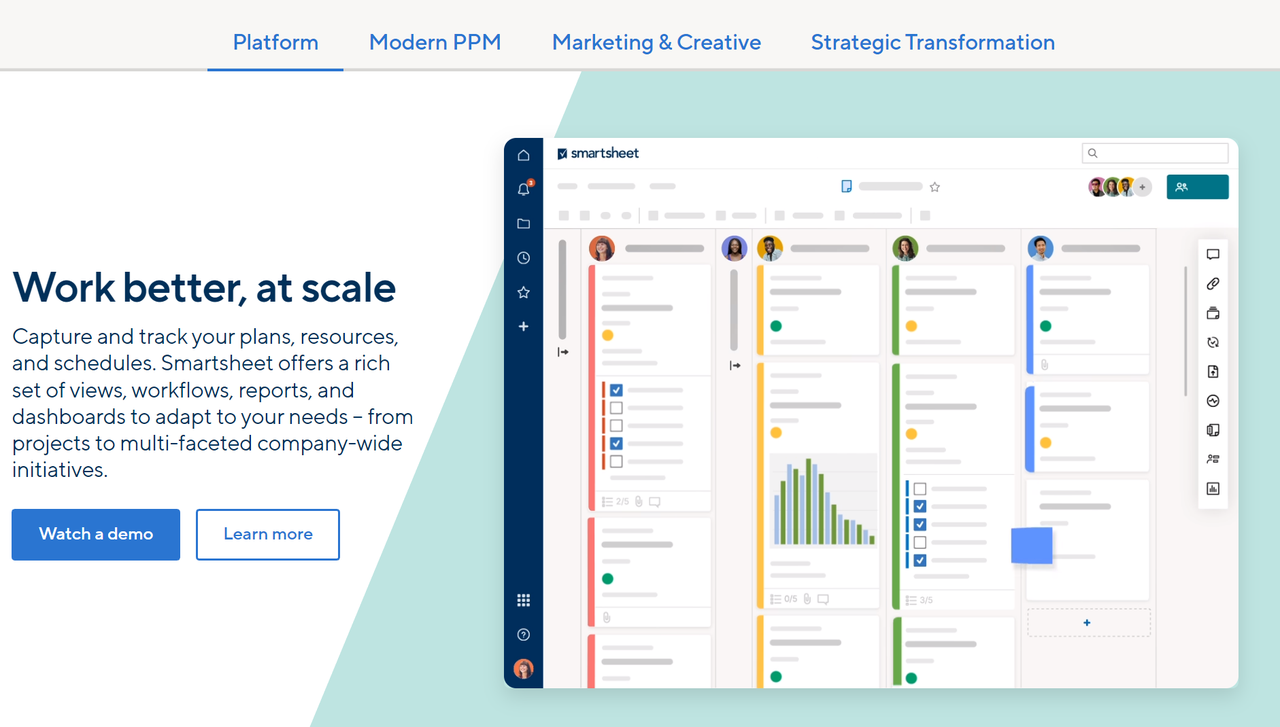Open the Publish upload-file icon
This screenshot has width=1280, height=727.
tap(1213, 372)
